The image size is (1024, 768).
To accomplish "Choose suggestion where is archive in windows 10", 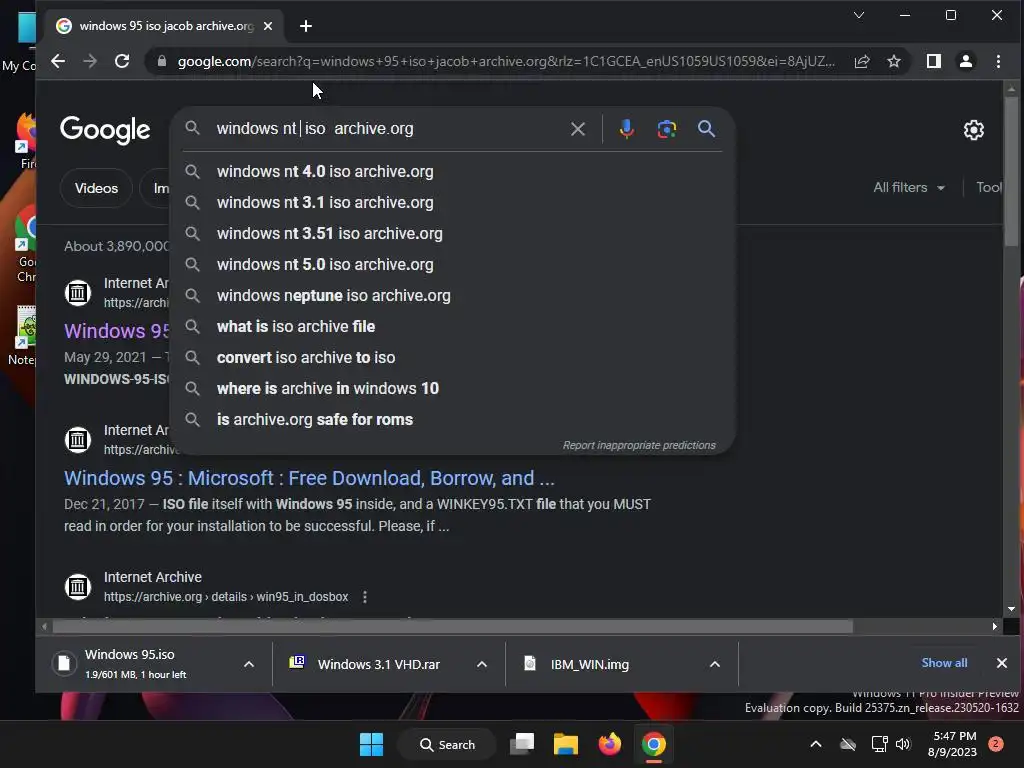I will [x=452, y=389].
